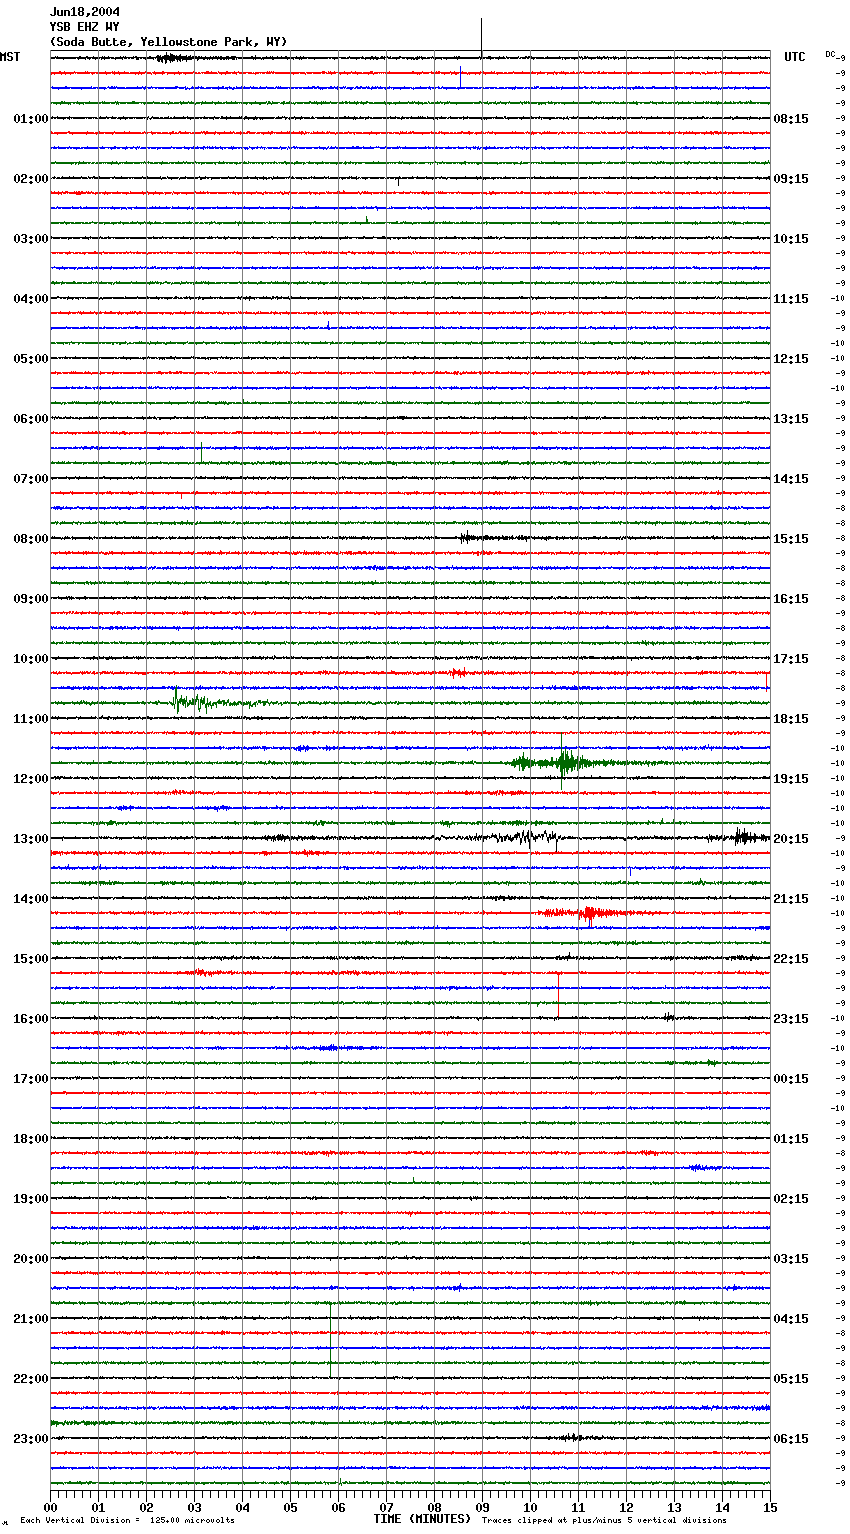Click the MST timezone header label
850x1534 pixels.
[10, 57]
